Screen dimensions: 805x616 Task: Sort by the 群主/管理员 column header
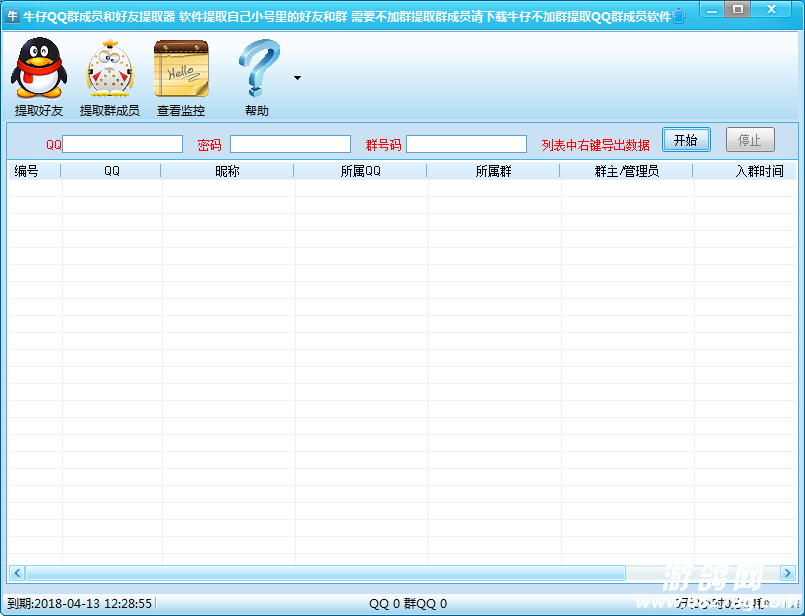pyautogui.click(x=626, y=171)
